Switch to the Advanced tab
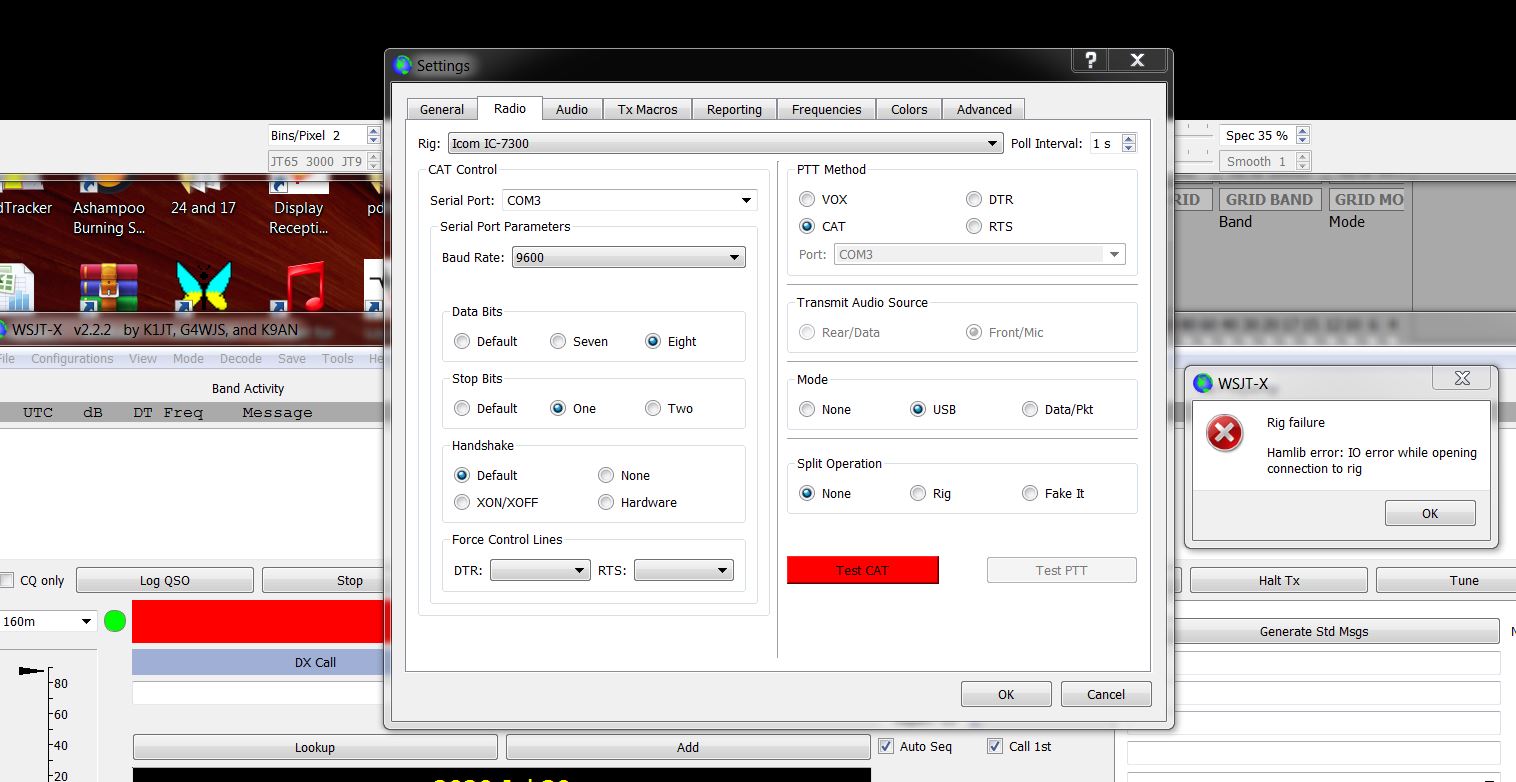Image resolution: width=1516 pixels, height=782 pixels. [x=984, y=109]
